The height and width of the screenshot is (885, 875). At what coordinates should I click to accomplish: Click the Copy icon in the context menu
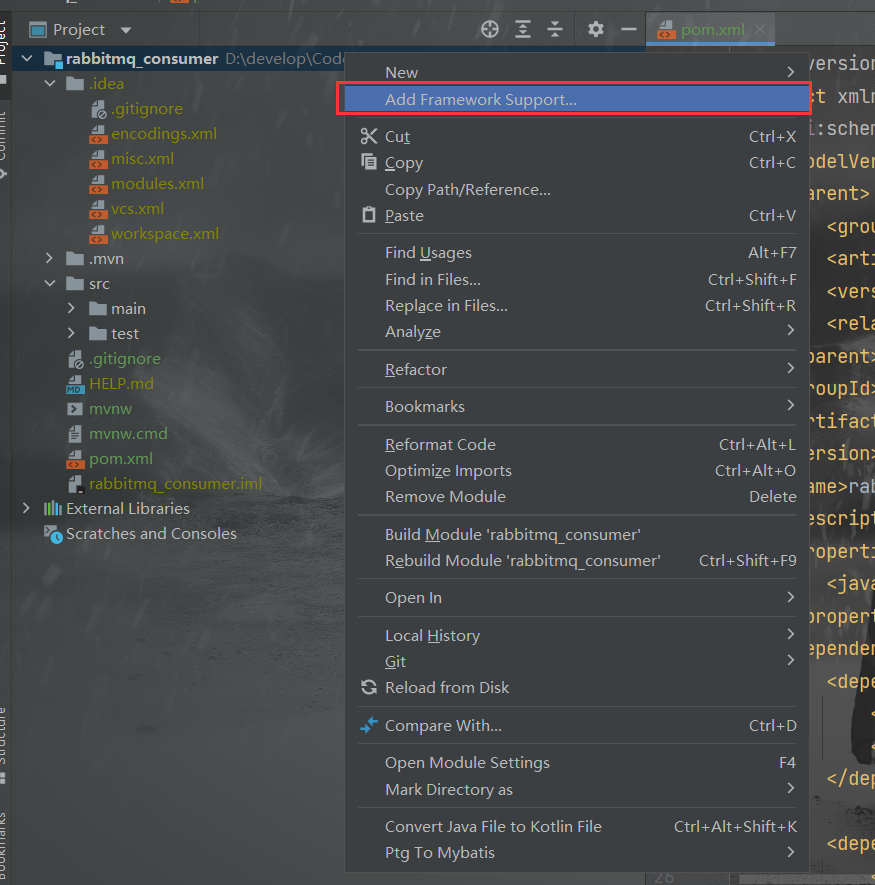[x=368, y=162]
